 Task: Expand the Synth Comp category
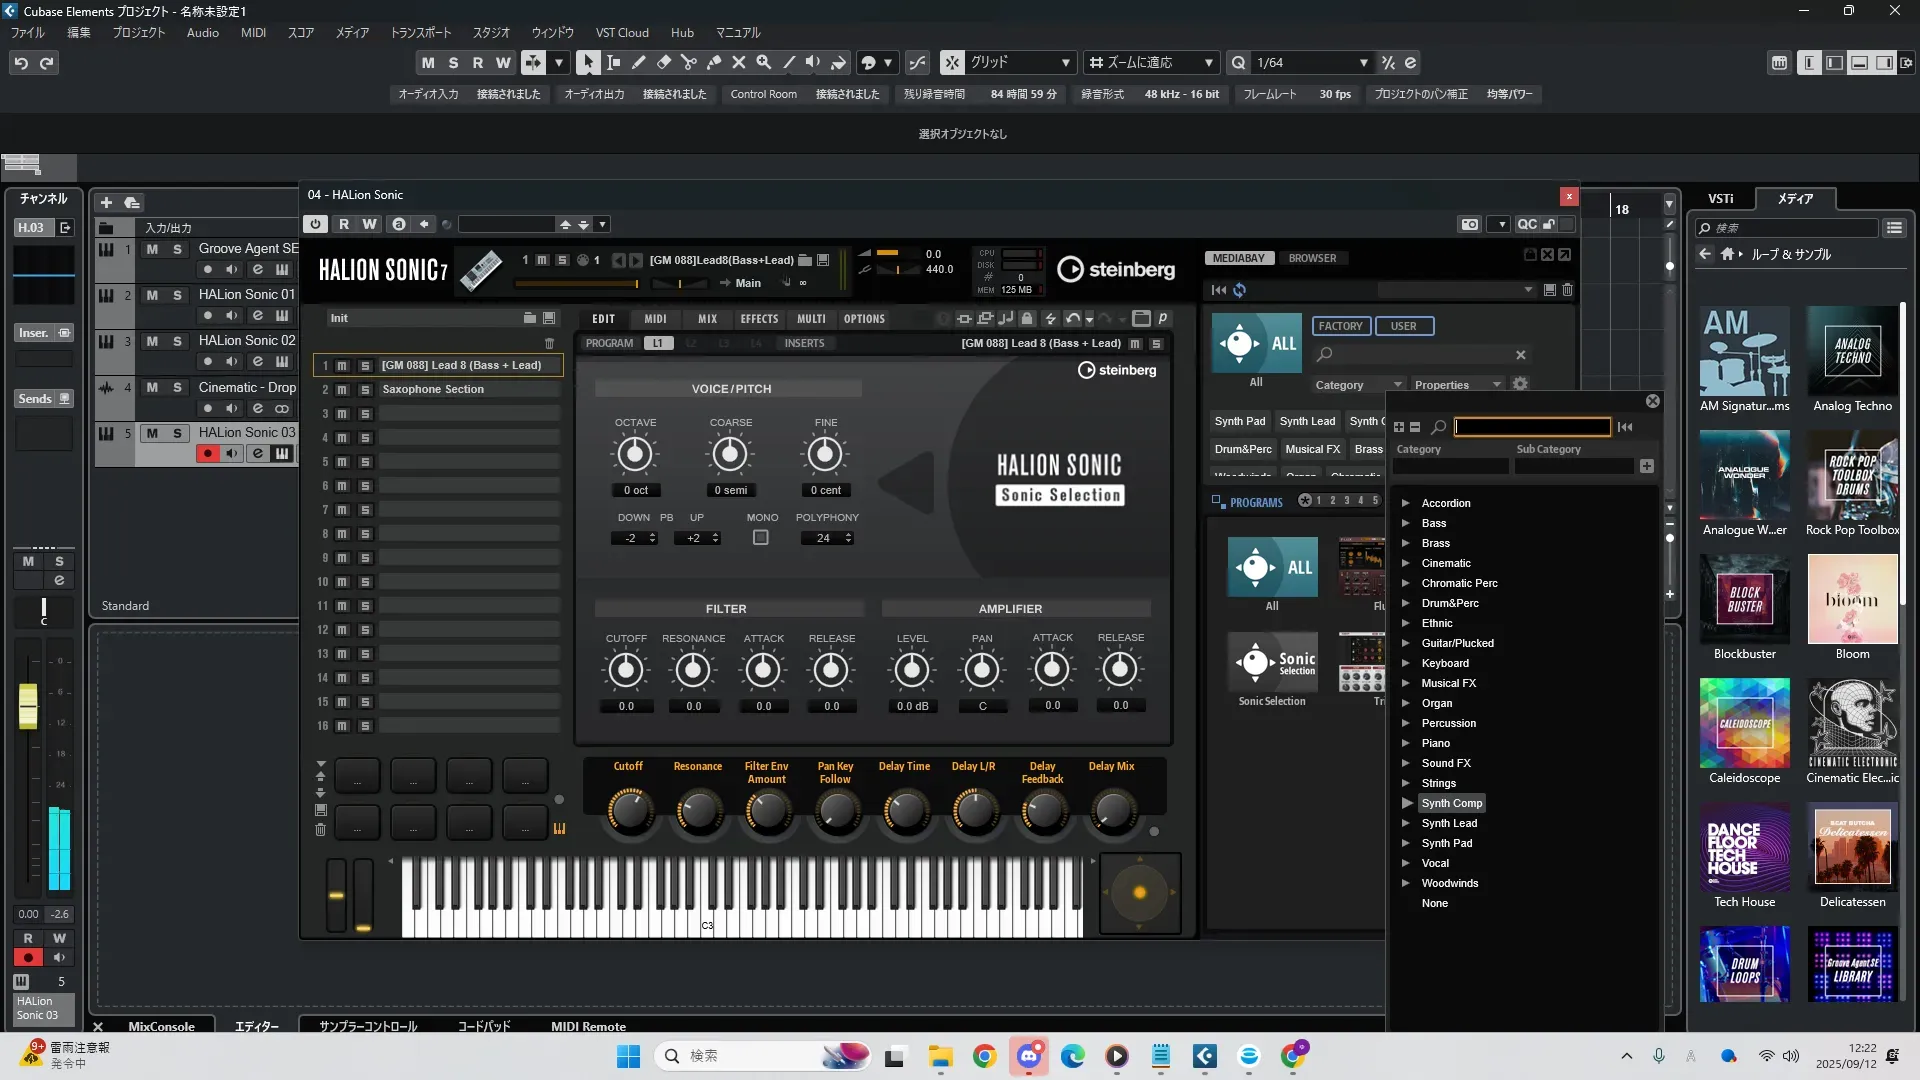[1406, 803]
